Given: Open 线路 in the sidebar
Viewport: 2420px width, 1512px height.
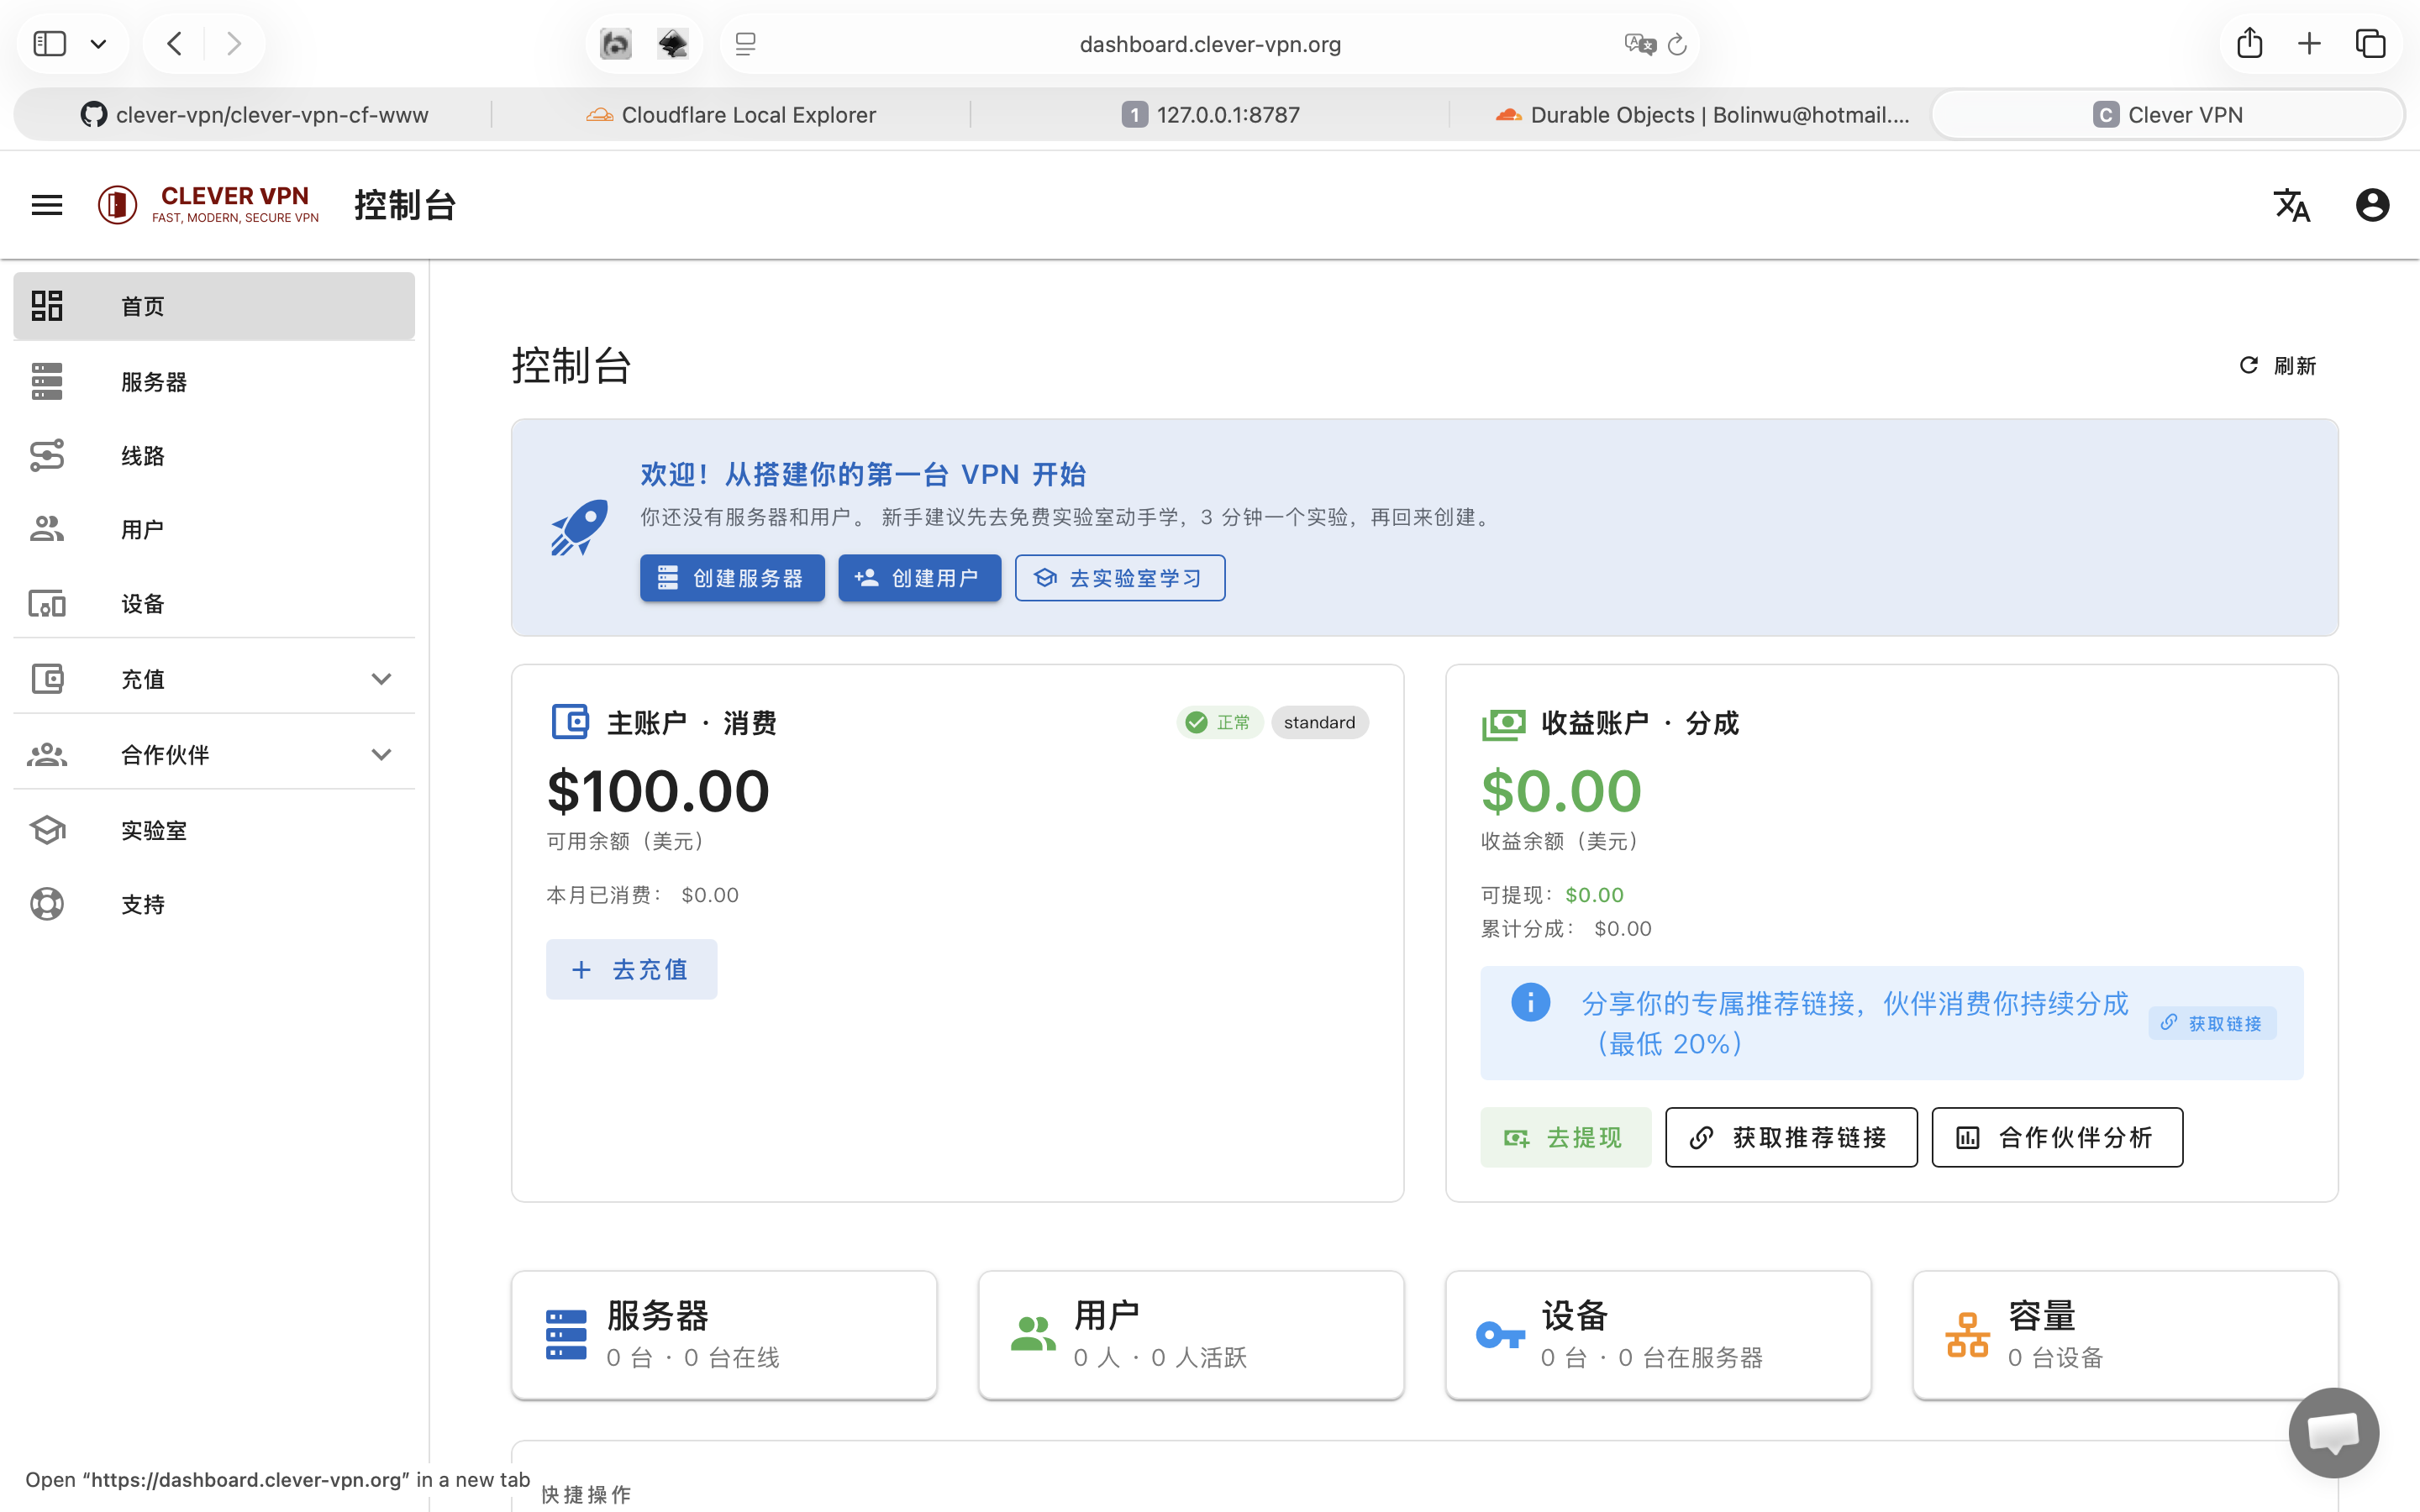Looking at the screenshot, I should (214, 455).
